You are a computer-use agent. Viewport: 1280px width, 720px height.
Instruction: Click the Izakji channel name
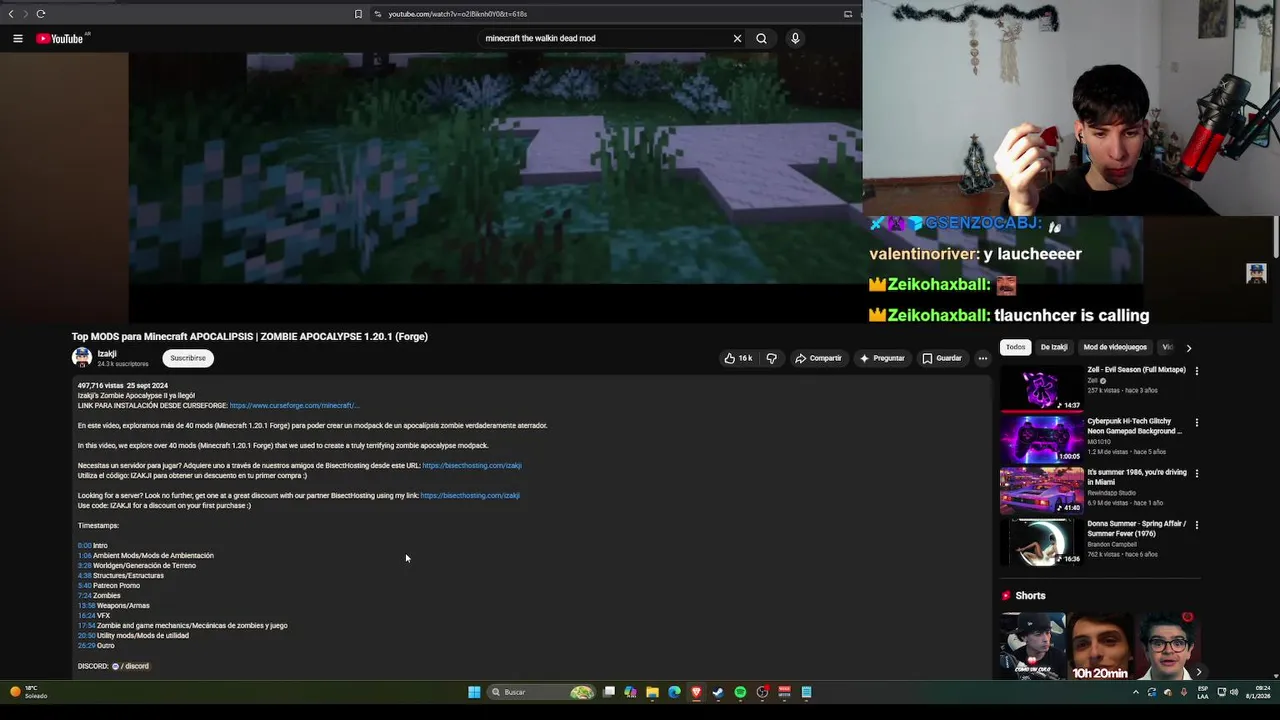click(107, 354)
